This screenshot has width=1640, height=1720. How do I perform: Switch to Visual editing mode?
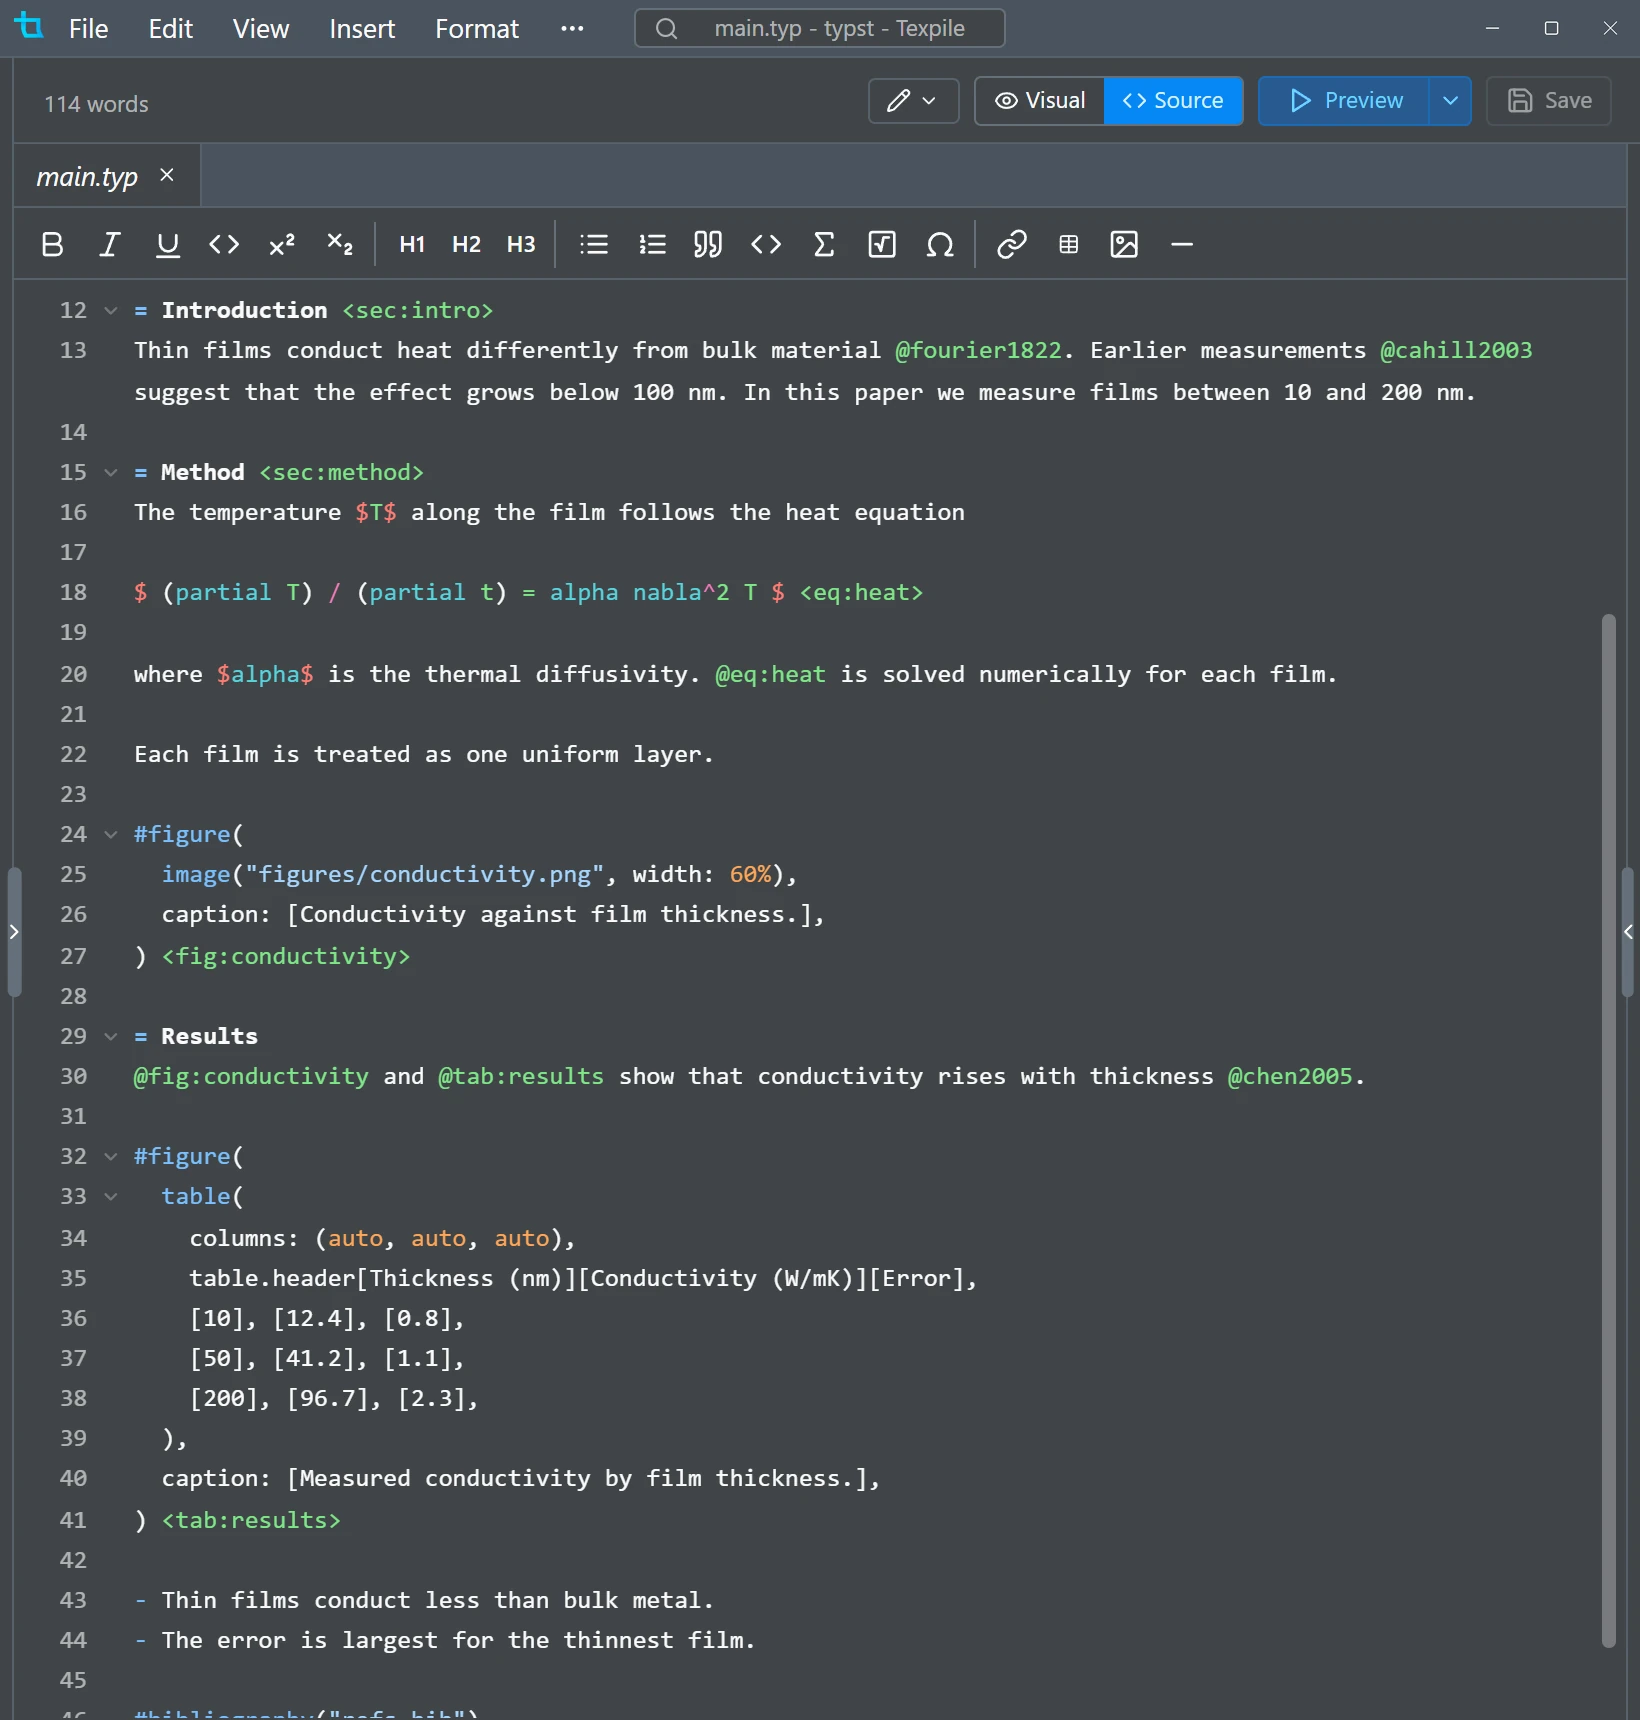pos(1040,101)
